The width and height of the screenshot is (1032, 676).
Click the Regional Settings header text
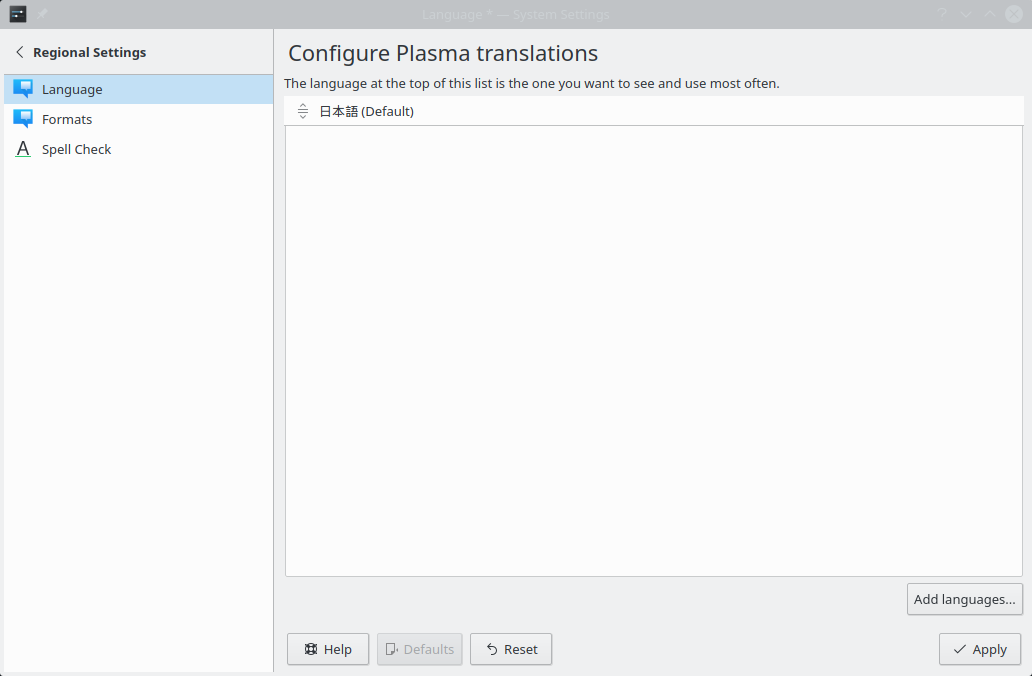(x=90, y=52)
